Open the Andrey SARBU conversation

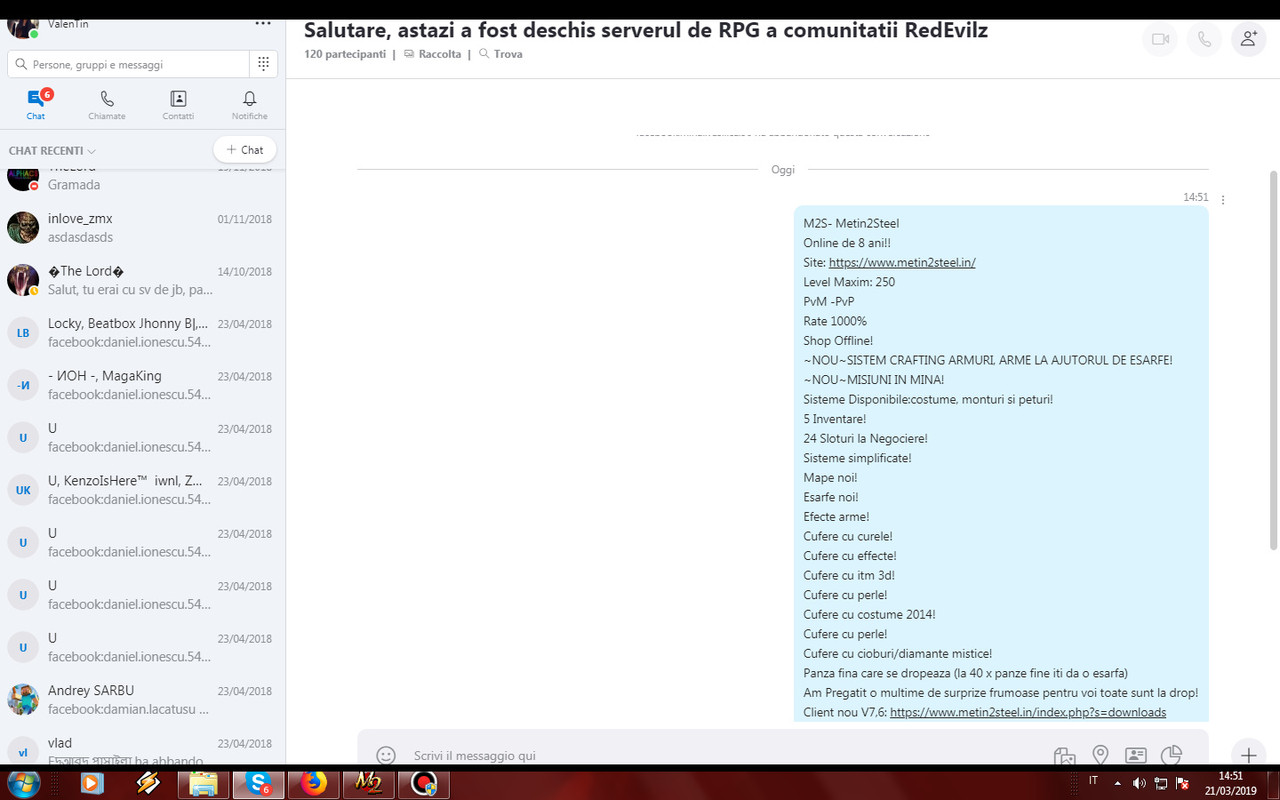pyautogui.click(x=143, y=700)
